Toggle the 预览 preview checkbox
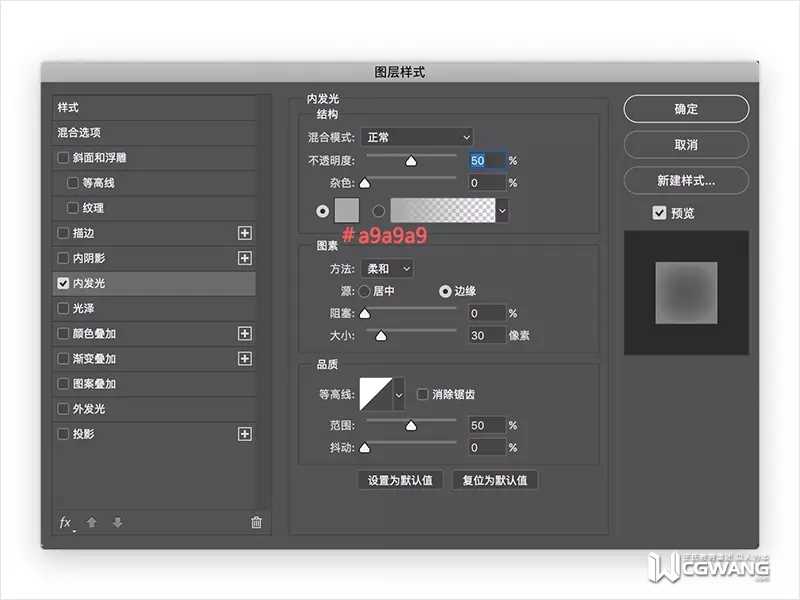Image resolution: width=800 pixels, height=600 pixels. point(659,213)
